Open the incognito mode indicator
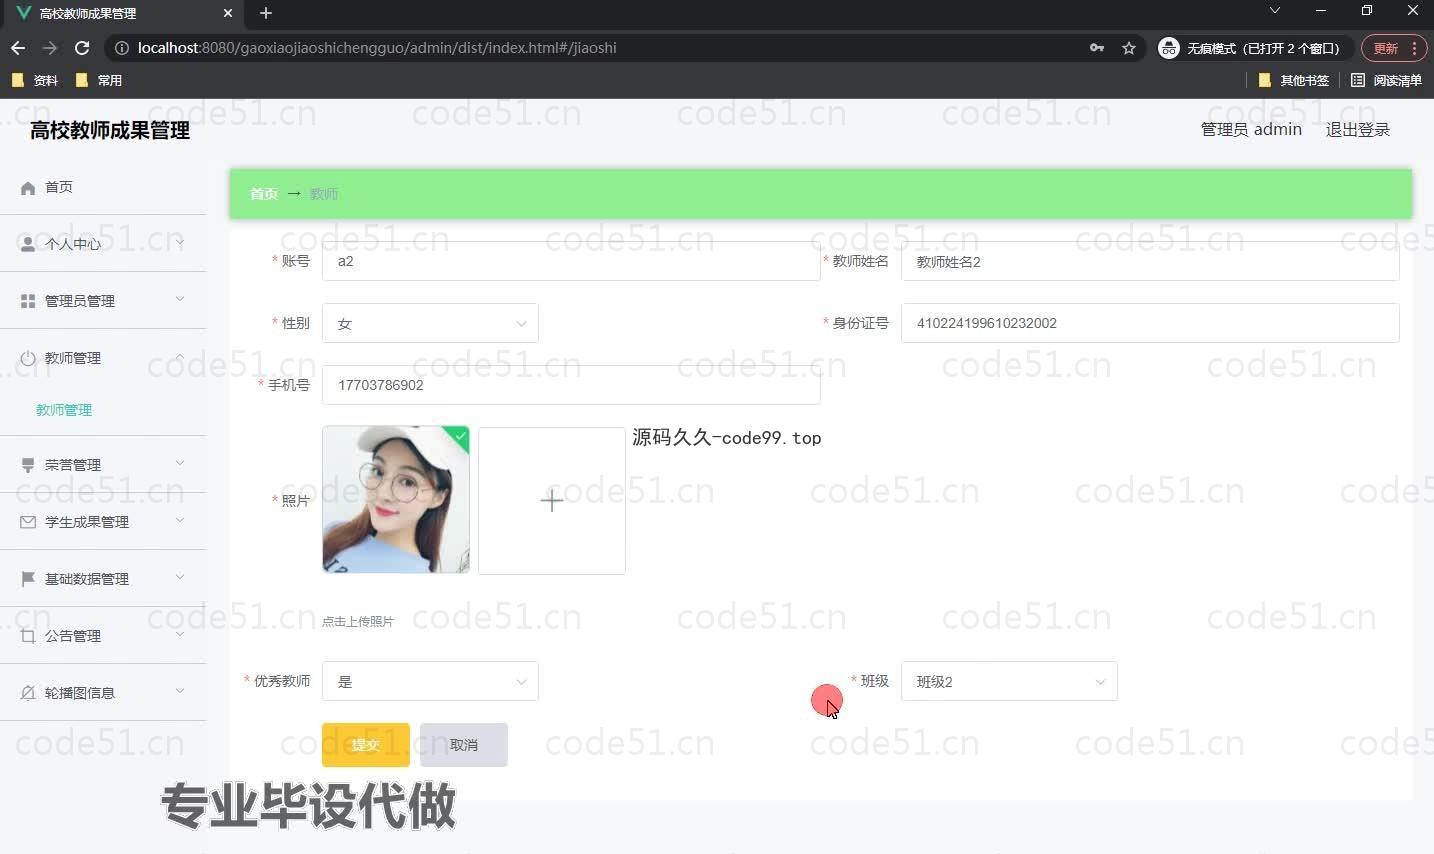The image size is (1434, 854). click(1255, 48)
